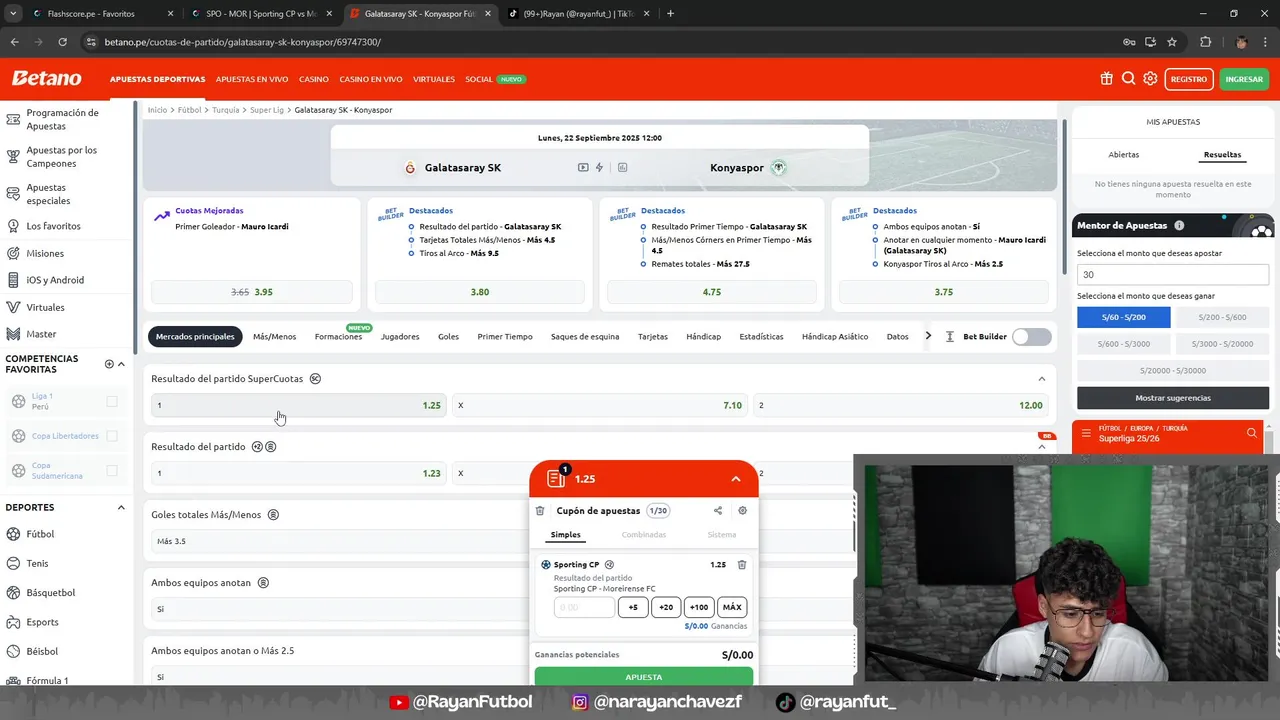Collapse Resultado del partido SuperCuotas section

(x=1041, y=379)
